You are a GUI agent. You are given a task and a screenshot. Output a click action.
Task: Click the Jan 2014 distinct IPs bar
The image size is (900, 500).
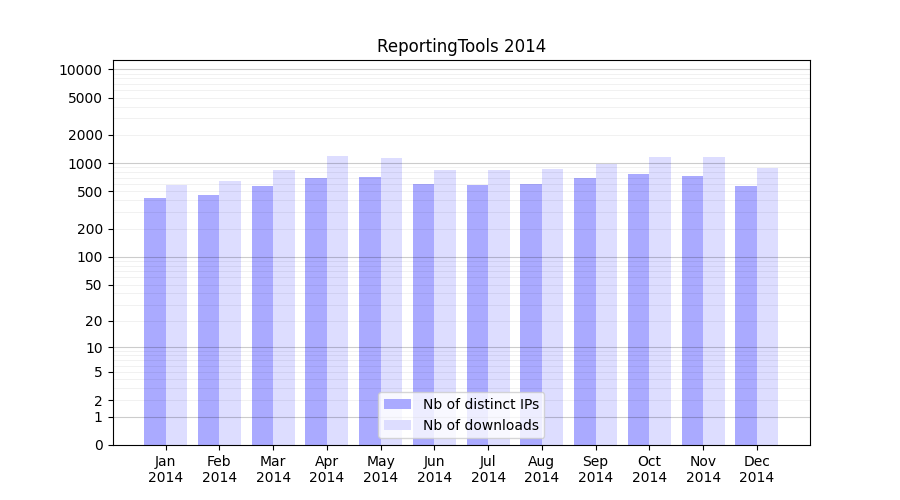pyautogui.click(x=155, y=320)
